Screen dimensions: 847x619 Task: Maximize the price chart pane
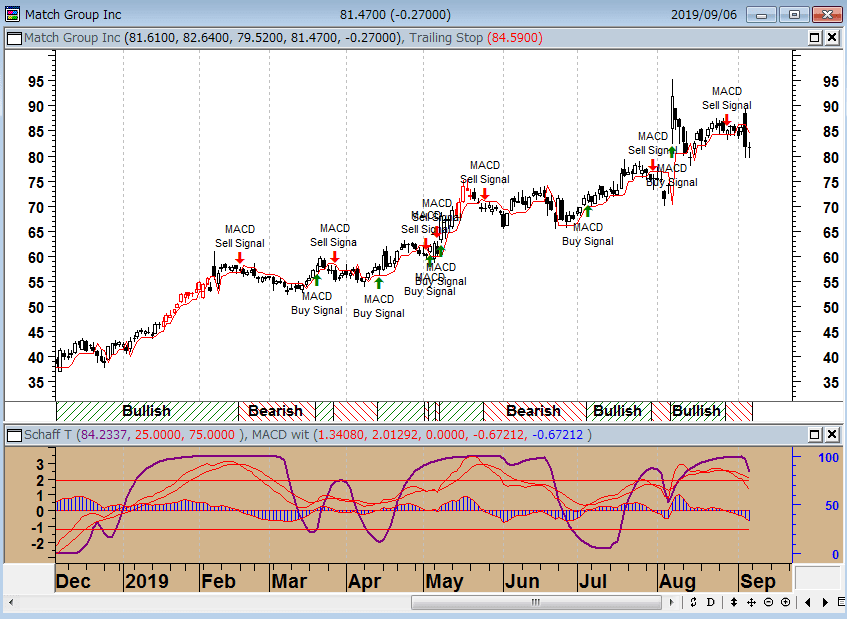point(815,38)
